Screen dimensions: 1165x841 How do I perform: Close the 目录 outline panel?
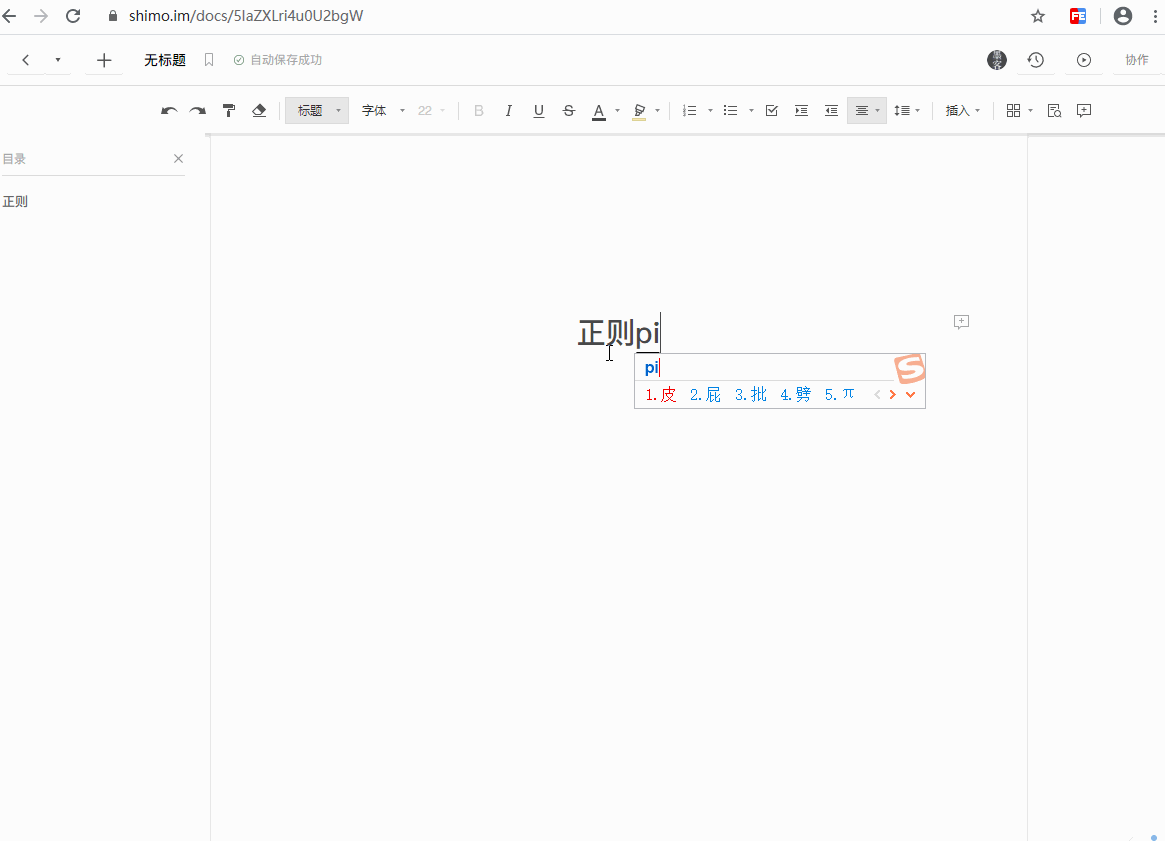click(178, 158)
